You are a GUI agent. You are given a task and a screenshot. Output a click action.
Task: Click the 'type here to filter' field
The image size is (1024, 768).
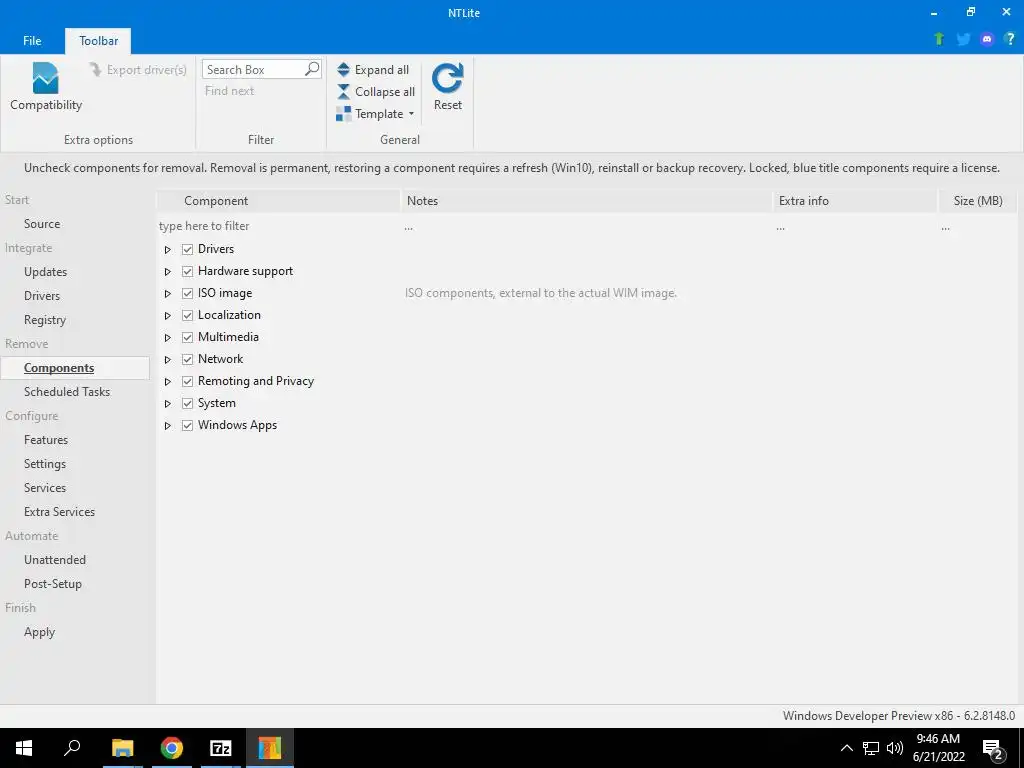[278, 226]
